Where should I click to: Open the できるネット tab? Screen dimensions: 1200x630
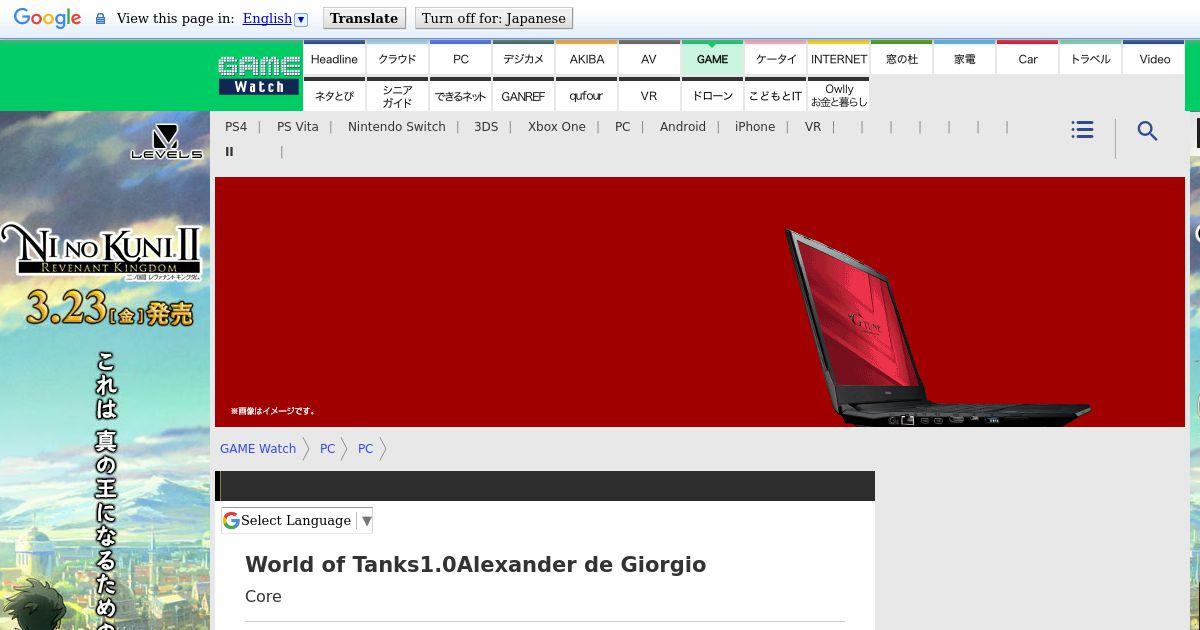460,94
